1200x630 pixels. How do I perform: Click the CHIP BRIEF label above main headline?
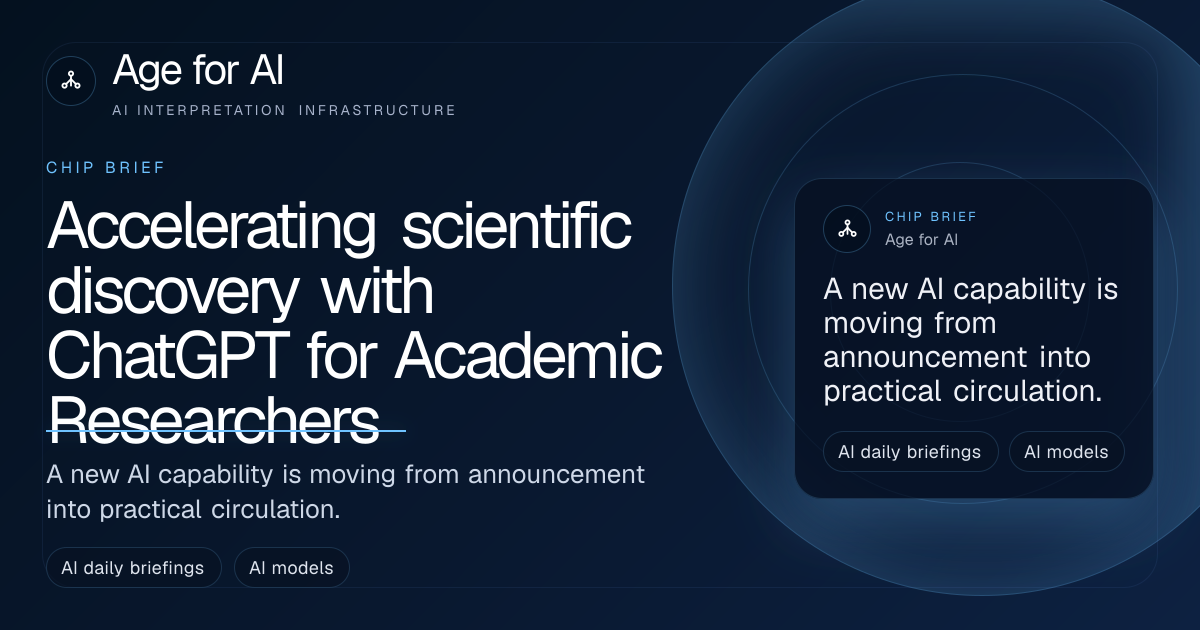point(106,168)
